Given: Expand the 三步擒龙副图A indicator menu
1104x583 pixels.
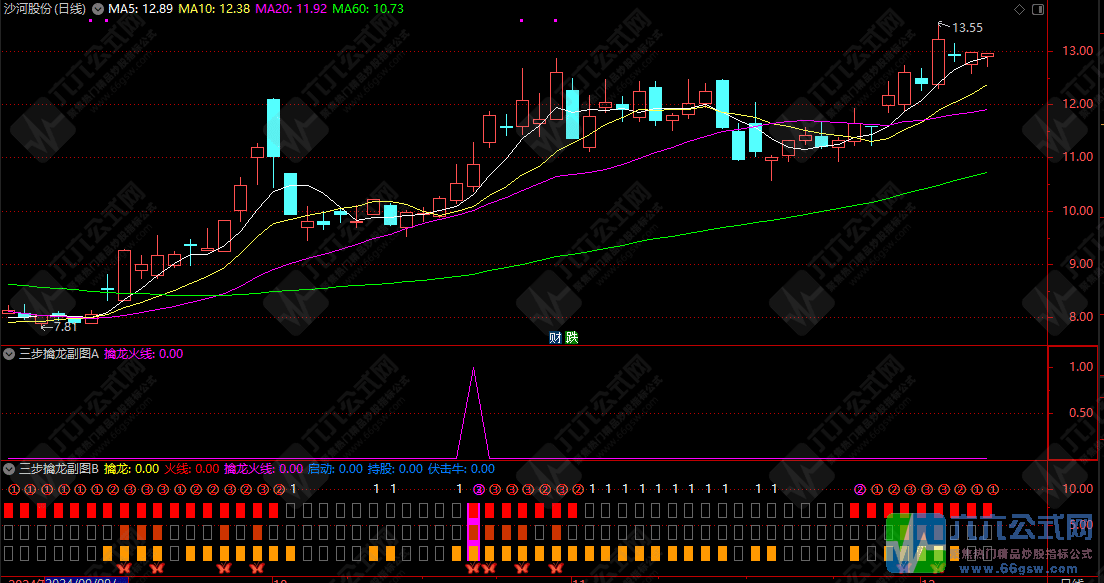Looking at the screenshot, I should (10, 353).
